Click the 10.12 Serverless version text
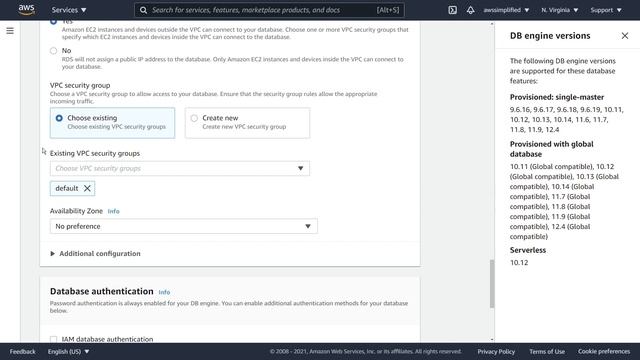Viewport: 640px width, 360px height. pyautogui.click(x=519, y=262)
